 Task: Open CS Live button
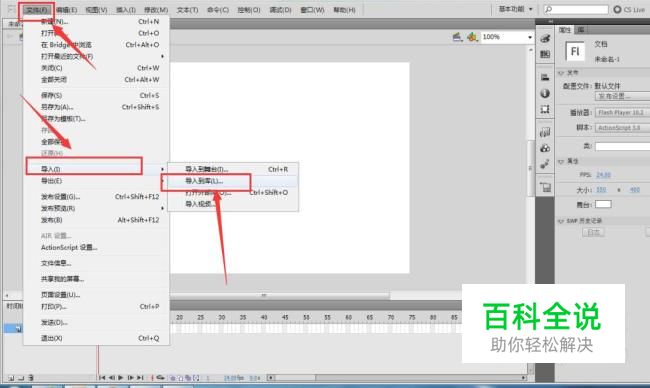(629, 9)
